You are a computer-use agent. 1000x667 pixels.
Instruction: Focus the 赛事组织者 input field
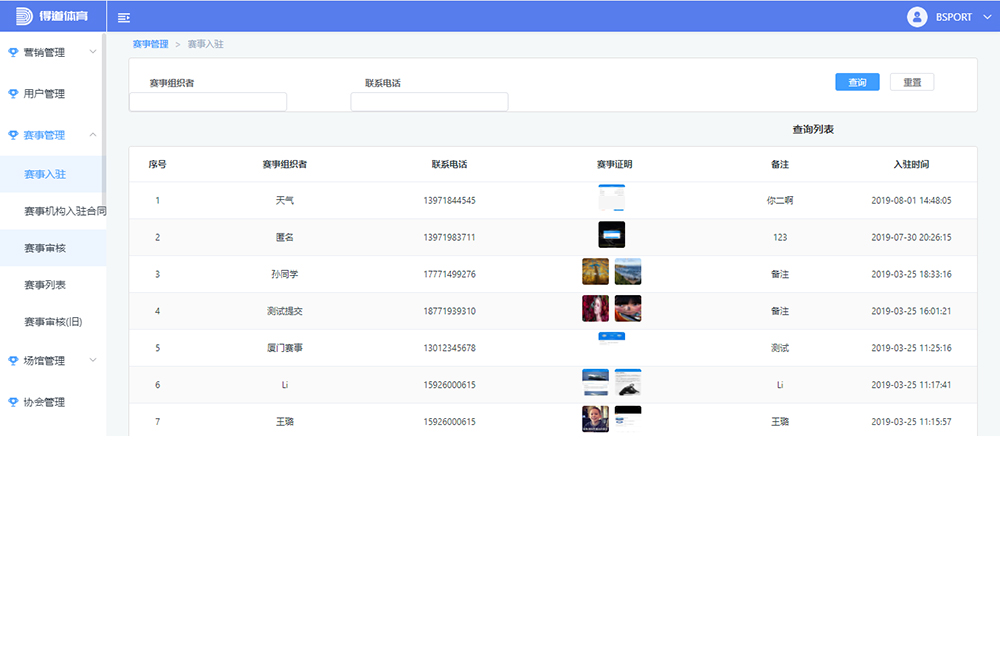[x=208, y=102]
